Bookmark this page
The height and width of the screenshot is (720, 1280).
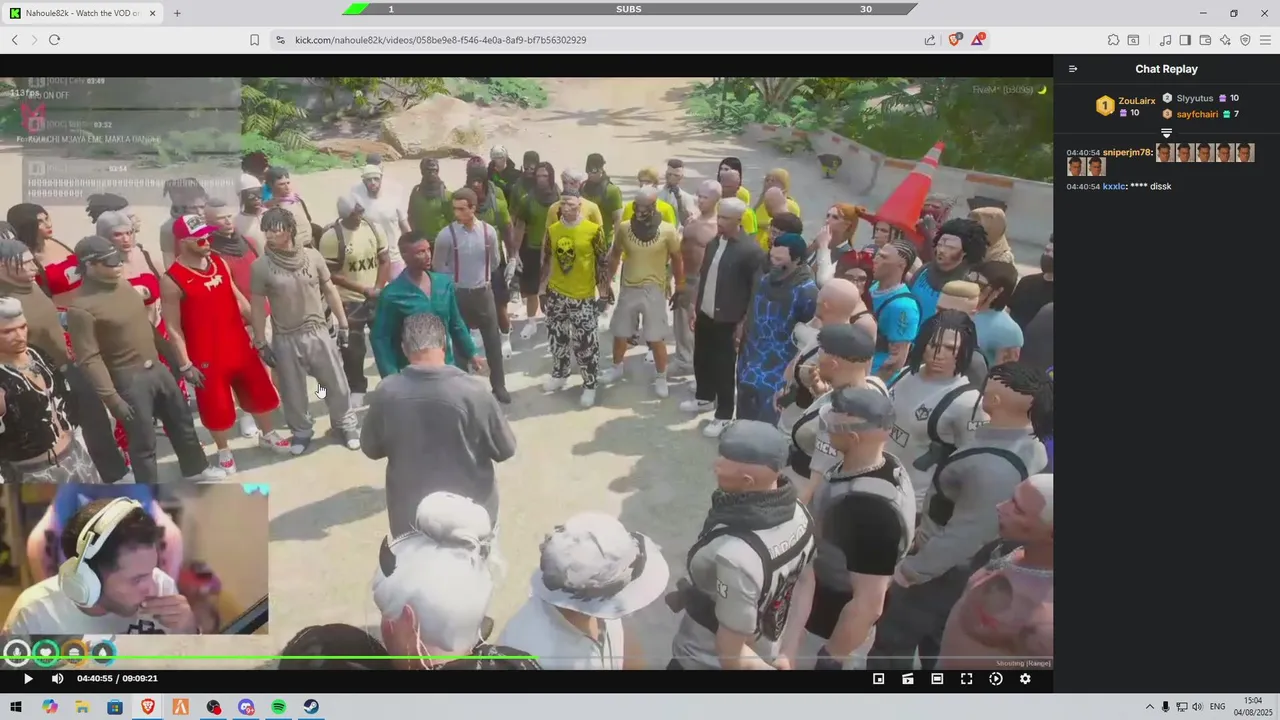tap(254, 40)
